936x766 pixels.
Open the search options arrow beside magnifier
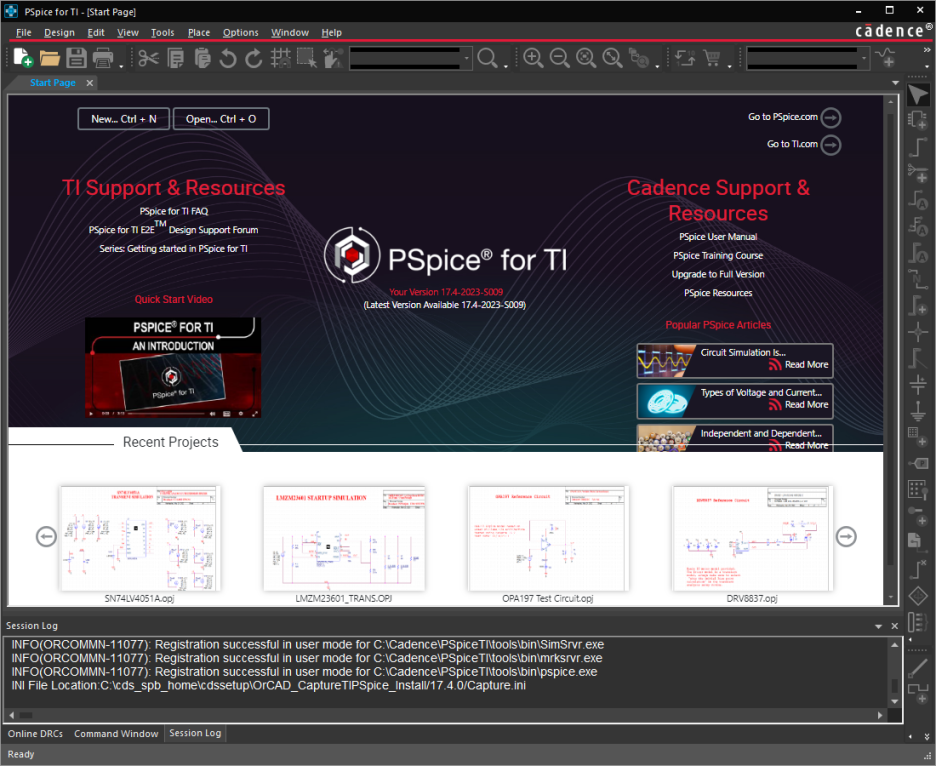pos(506,66)
